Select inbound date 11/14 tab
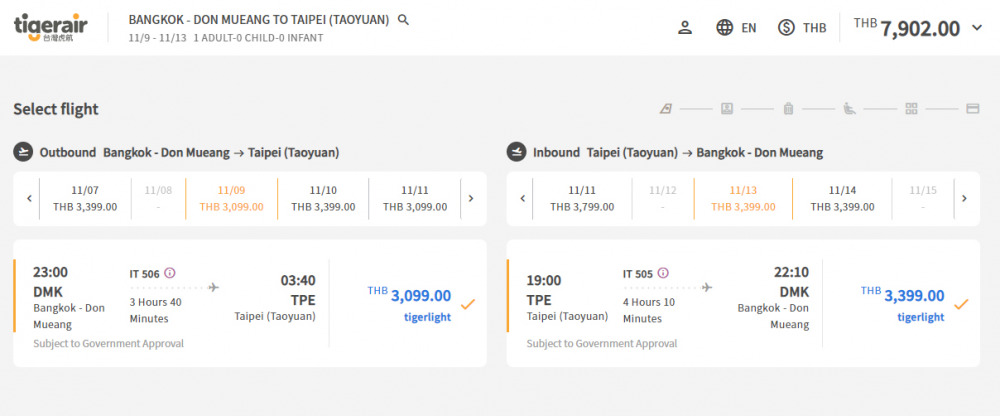This screenshot has width=1000, height=416. pos(842,198)
